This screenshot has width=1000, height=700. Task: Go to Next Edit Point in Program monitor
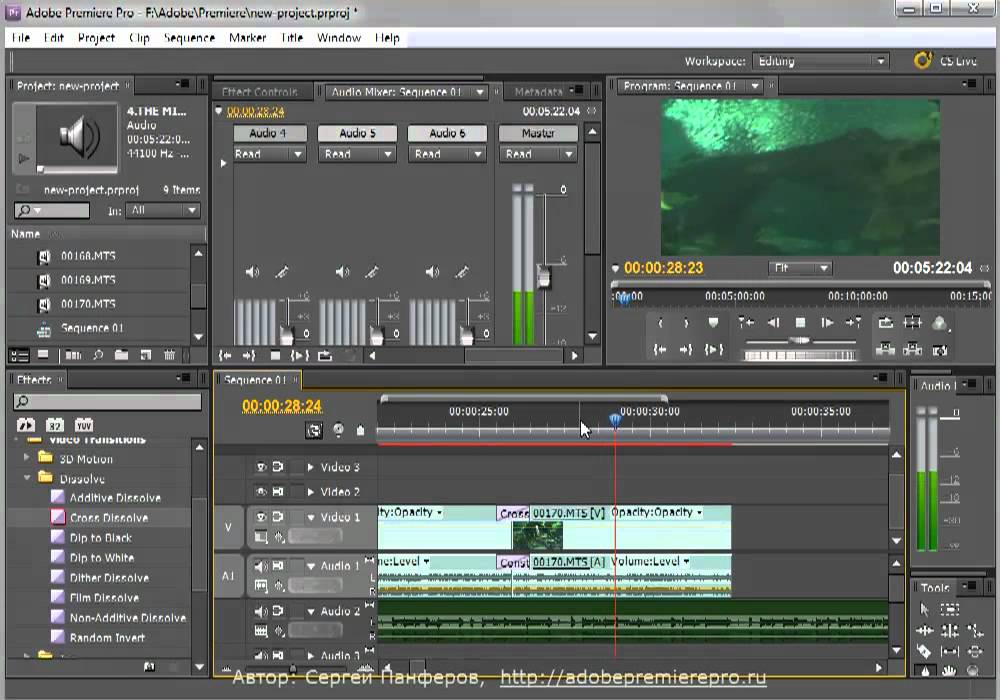pyautogui.click(x=854, y=323)
